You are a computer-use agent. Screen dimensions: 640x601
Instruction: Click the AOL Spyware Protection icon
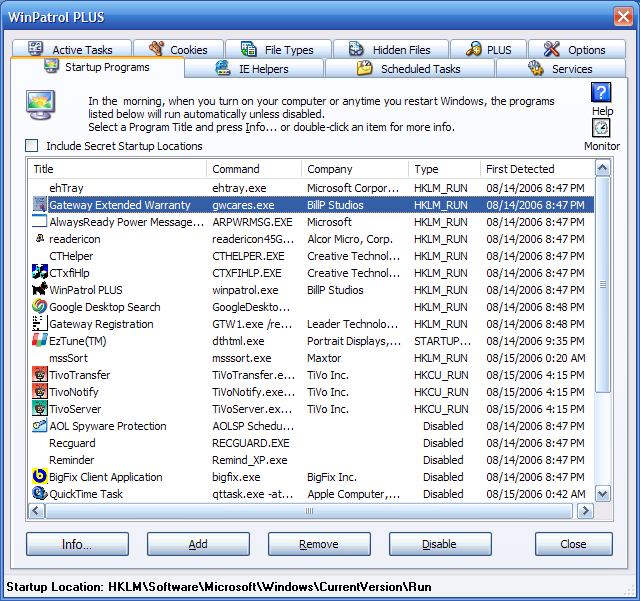[40, 425]
